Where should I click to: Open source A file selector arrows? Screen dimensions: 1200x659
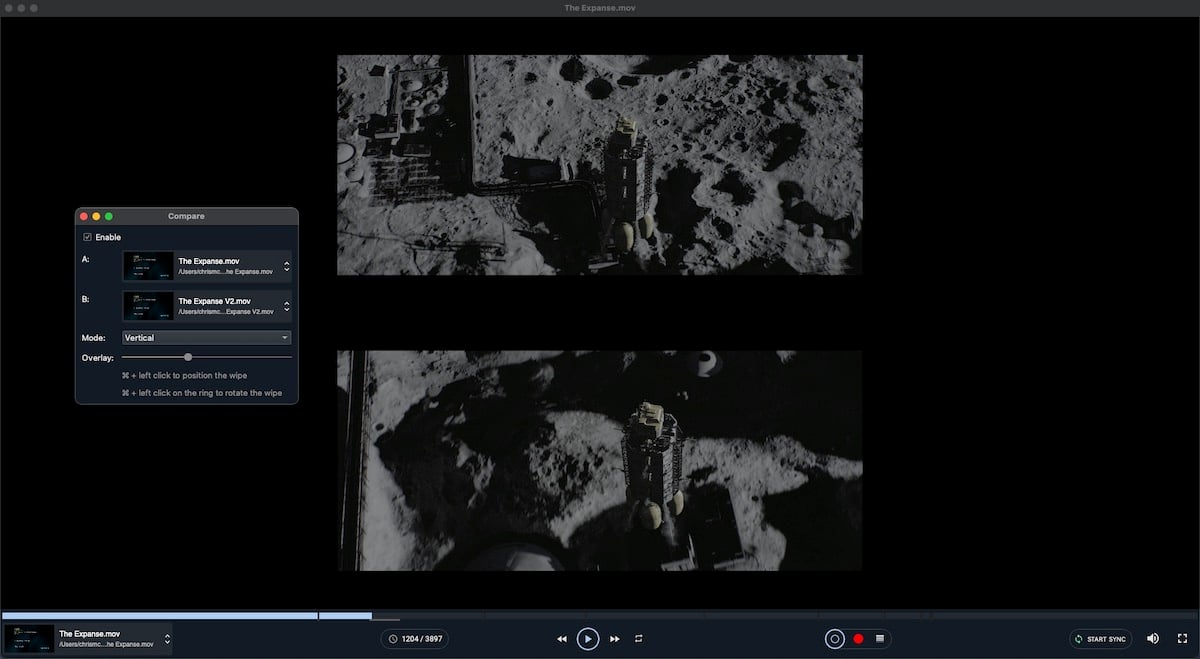click(287, 266)
